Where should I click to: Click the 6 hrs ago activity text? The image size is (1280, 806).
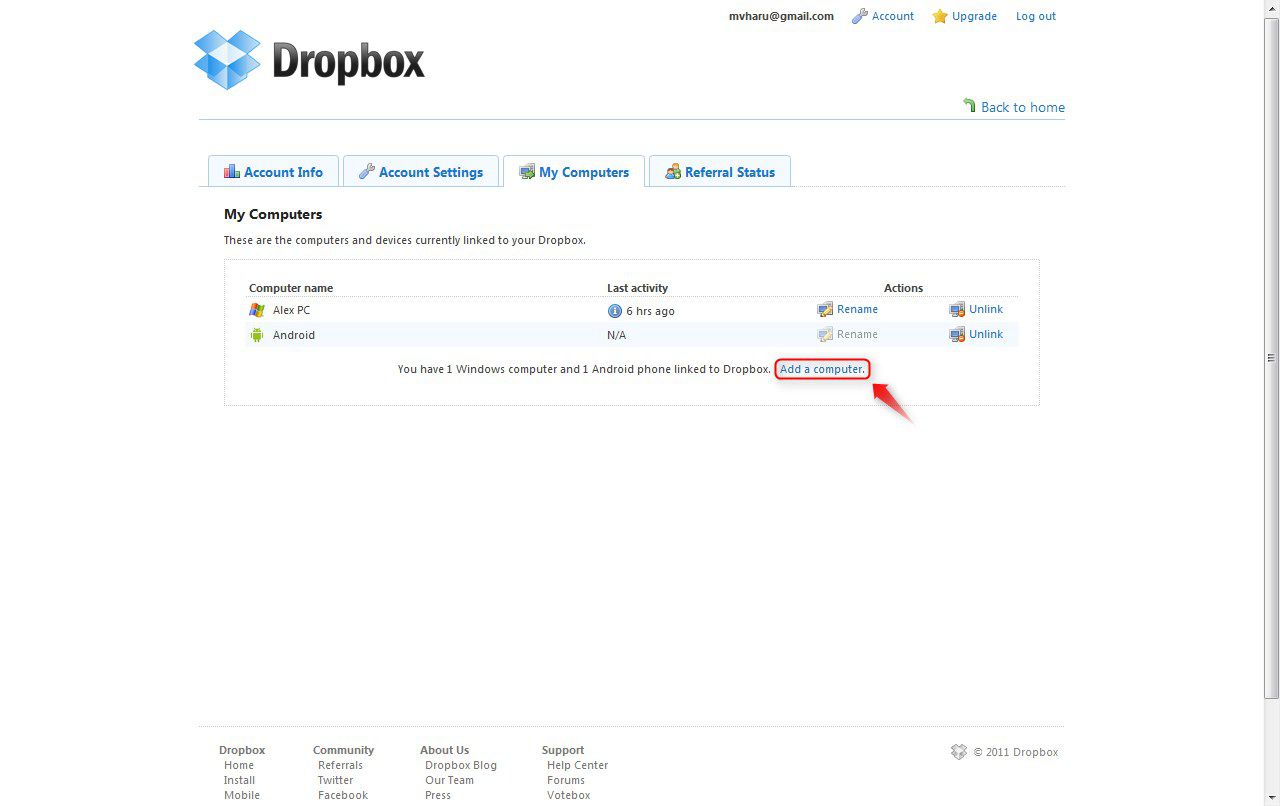(651, 311)
